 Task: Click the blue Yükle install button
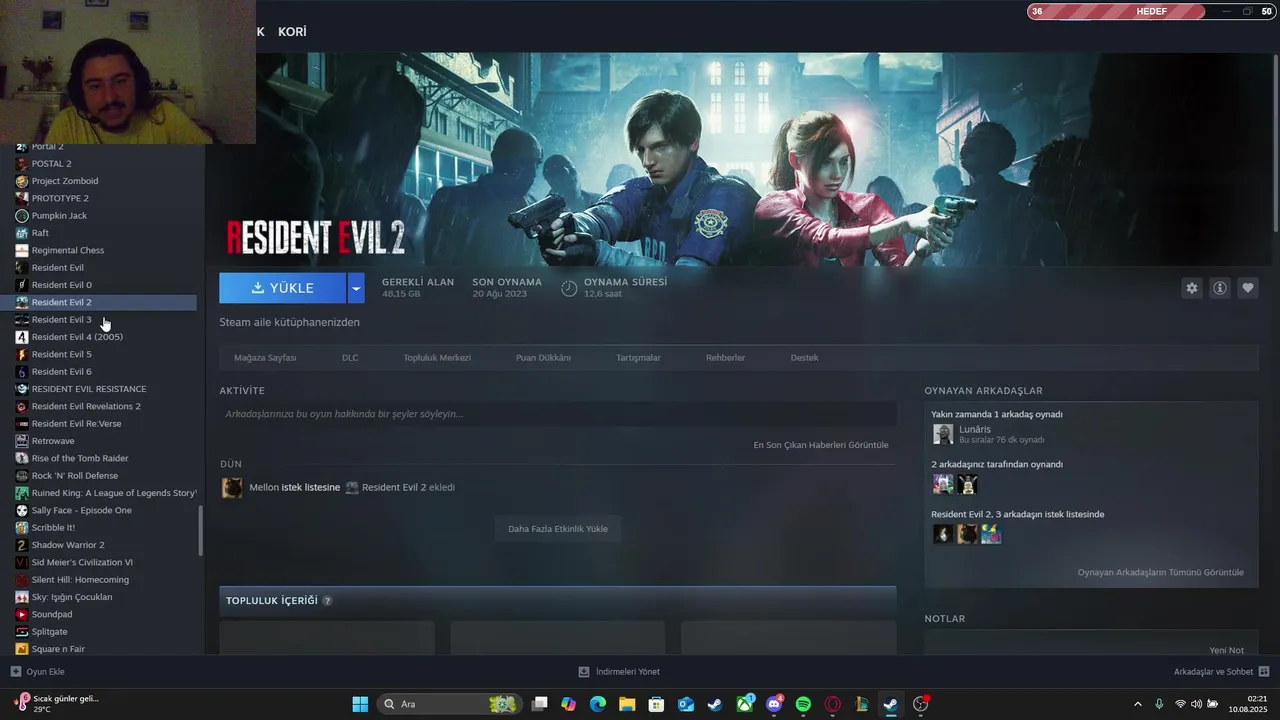(x=283, y=288)
